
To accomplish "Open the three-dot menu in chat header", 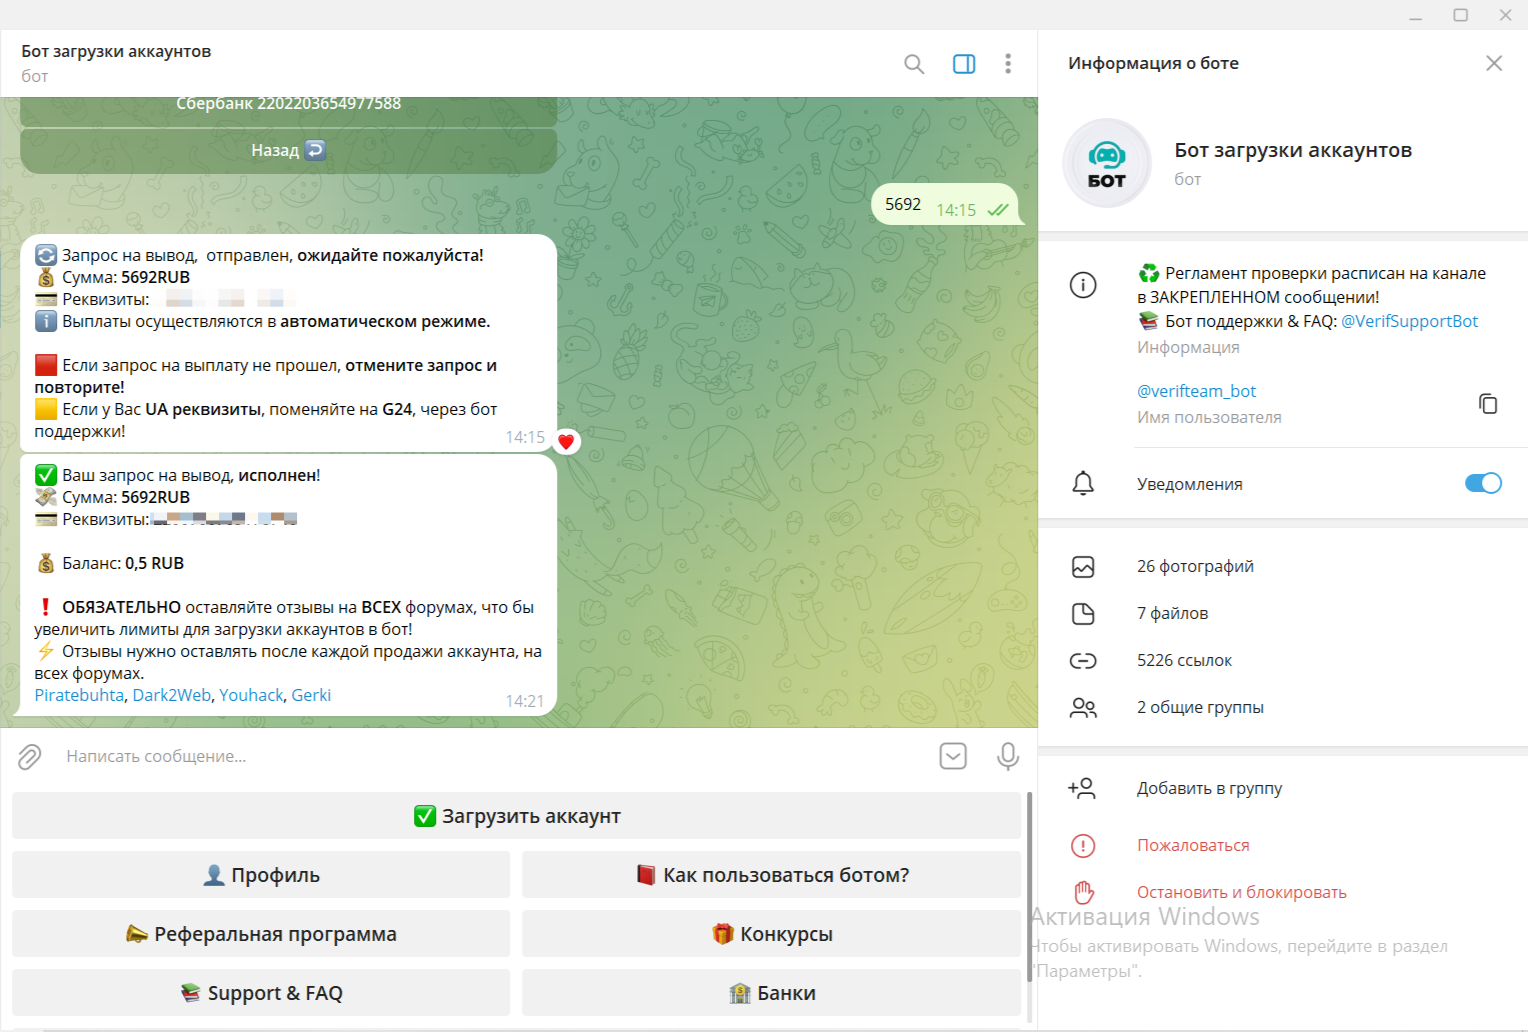I will pos(1008,64).
